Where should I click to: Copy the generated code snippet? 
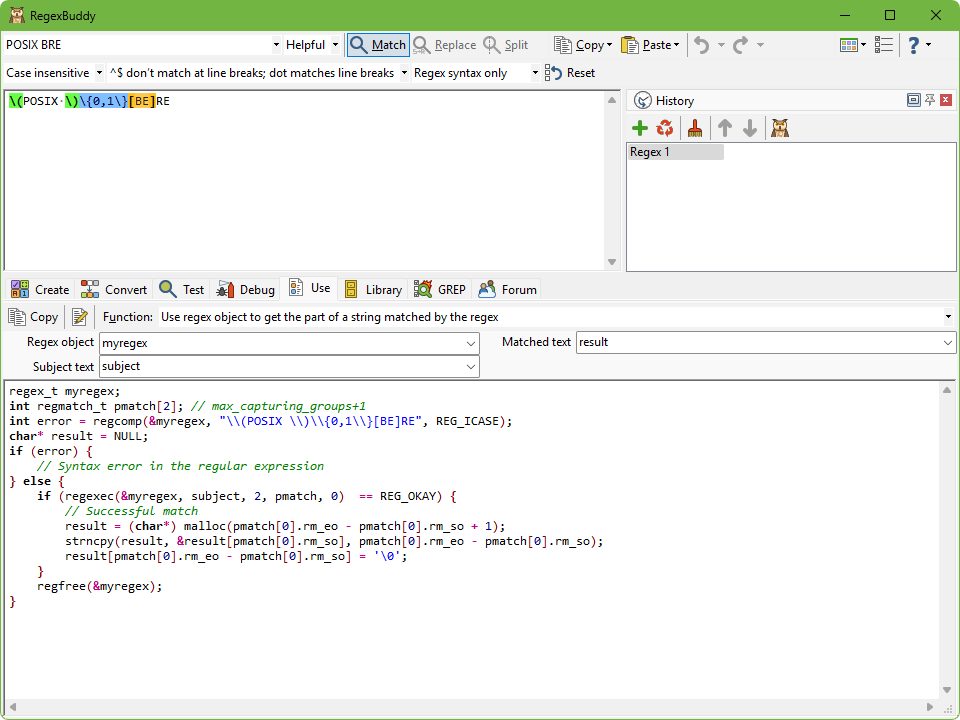pos(33,317)
